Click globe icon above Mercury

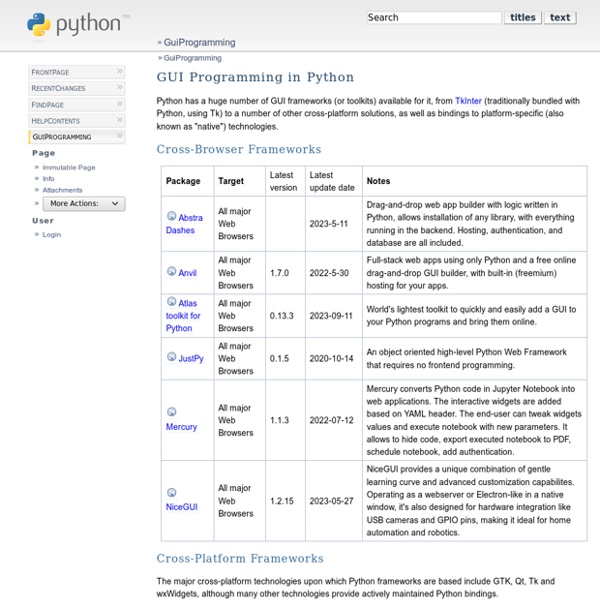171,412
